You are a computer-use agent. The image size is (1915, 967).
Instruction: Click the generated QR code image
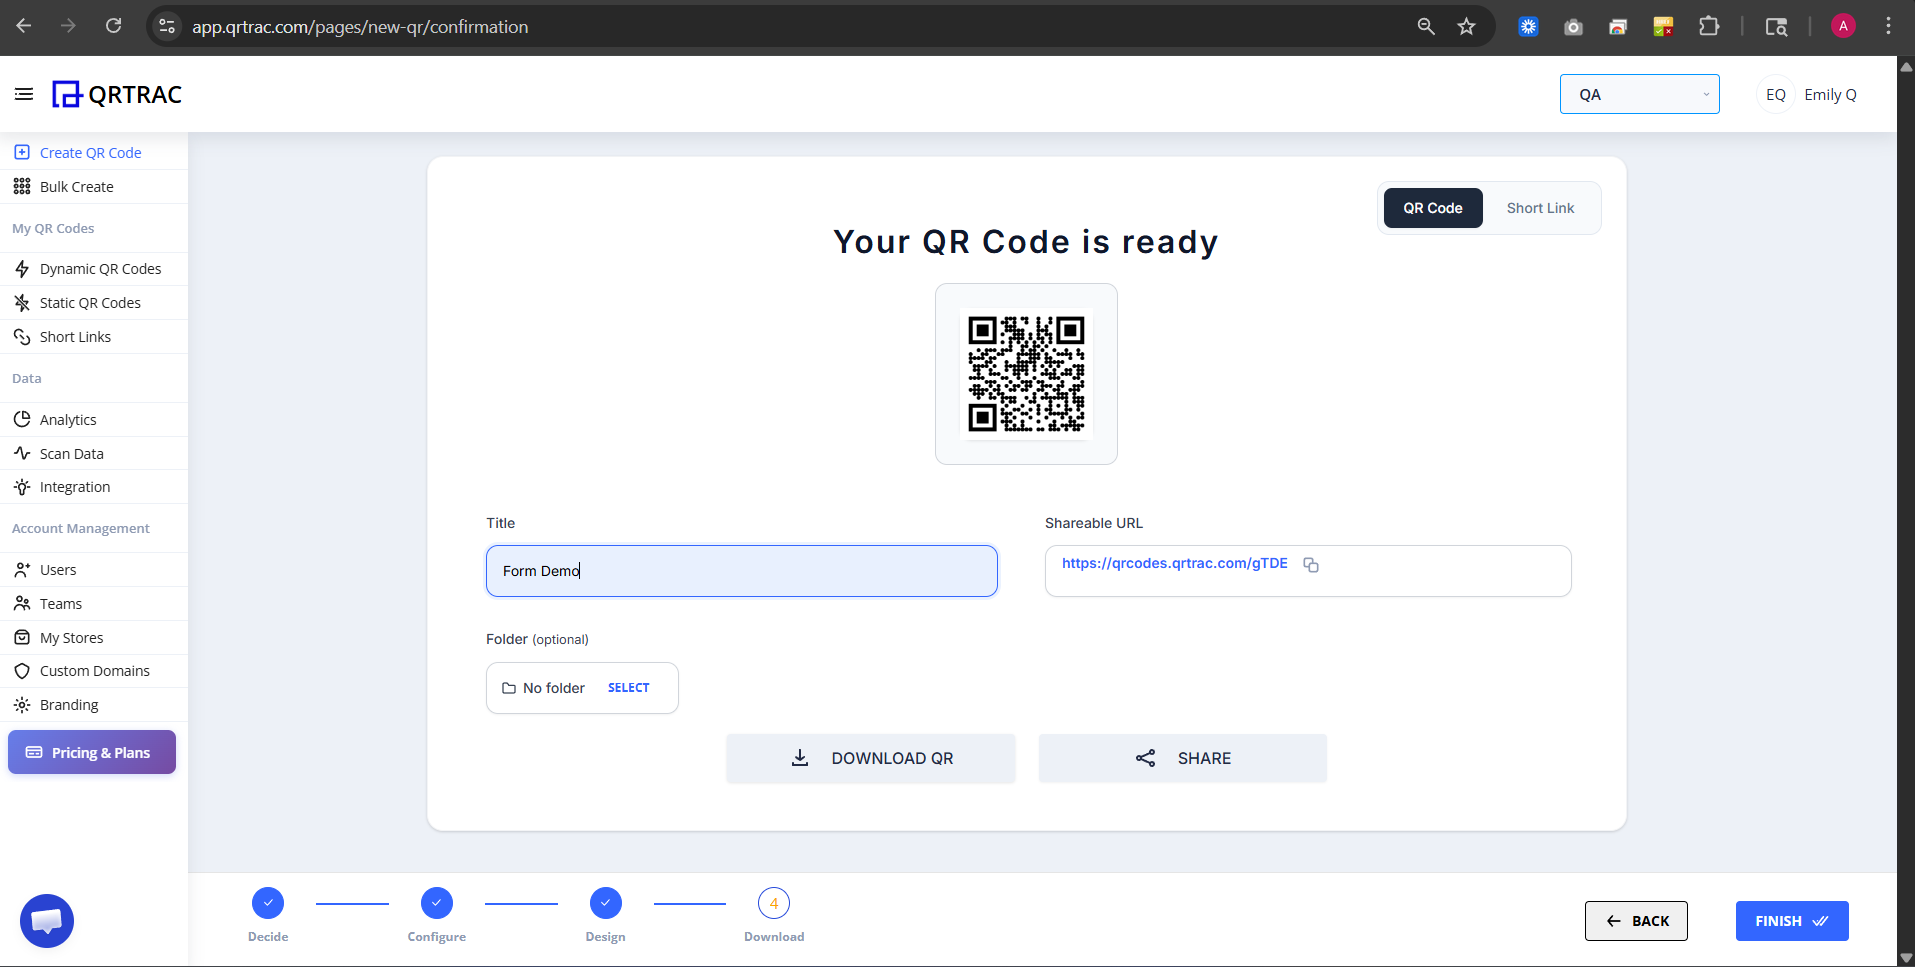click(x=1026, y=374)
